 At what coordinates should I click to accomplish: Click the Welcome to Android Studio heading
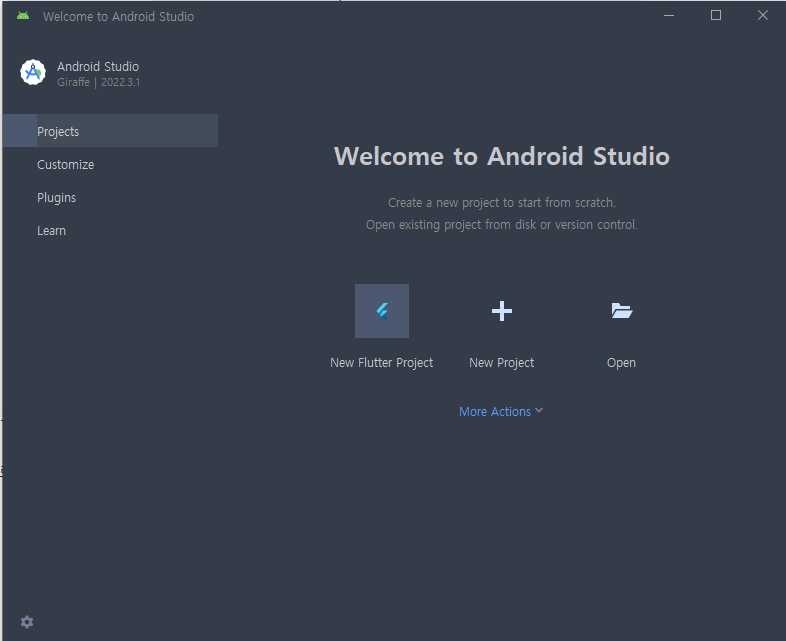[502, 156]
